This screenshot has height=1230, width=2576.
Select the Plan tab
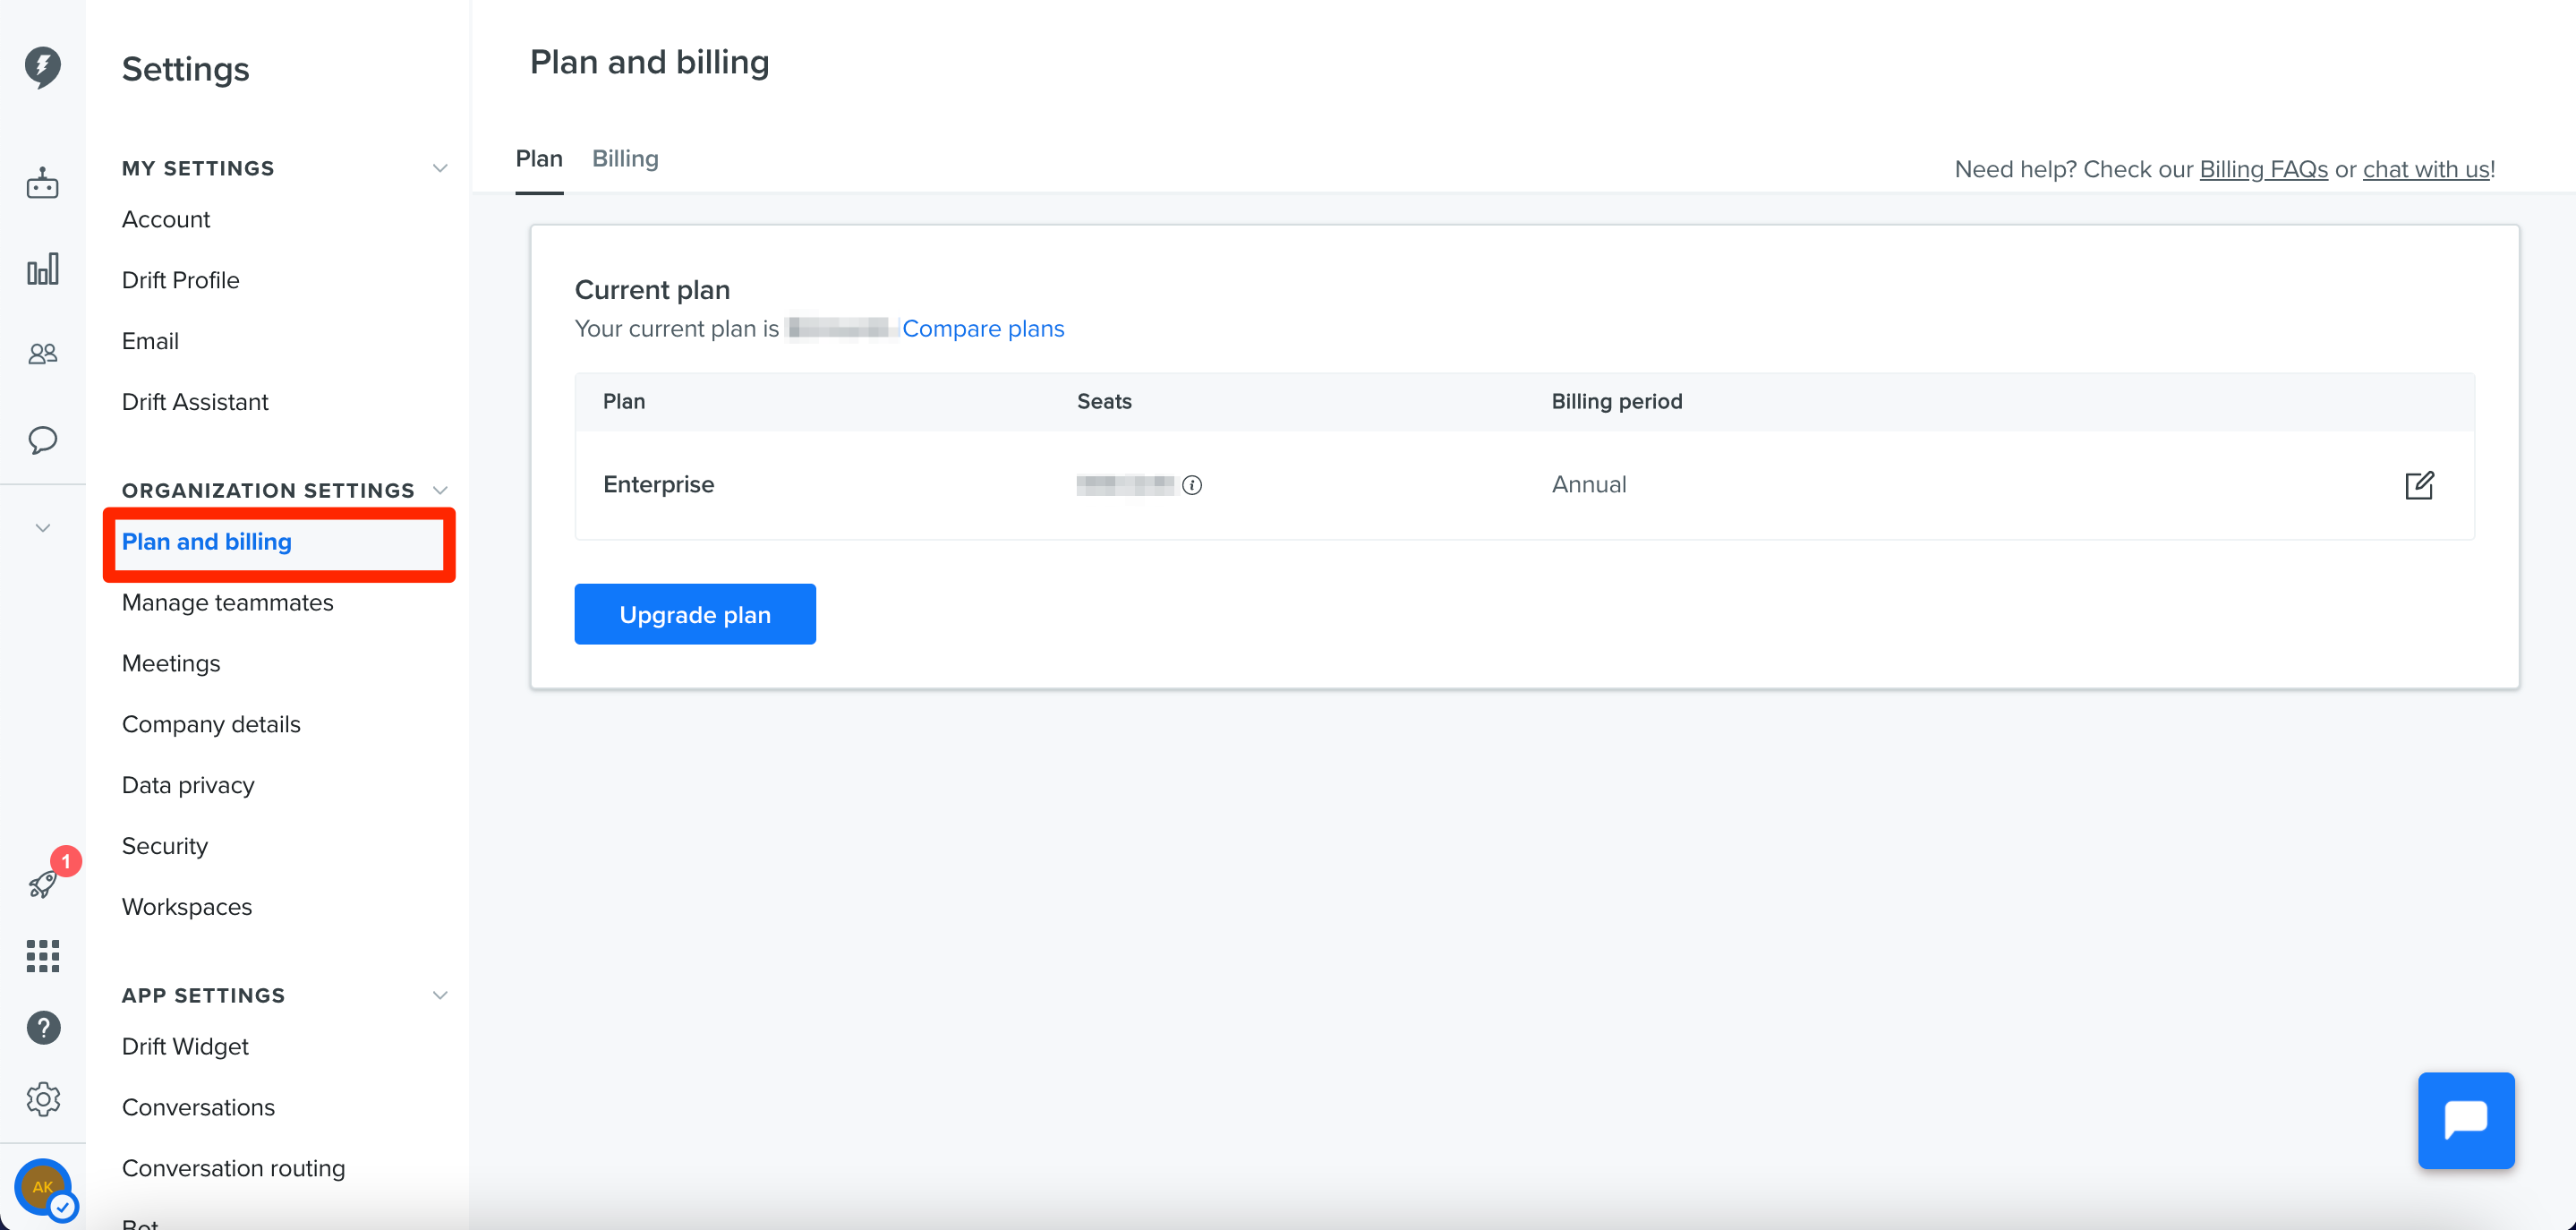click(x=539, y=158)
